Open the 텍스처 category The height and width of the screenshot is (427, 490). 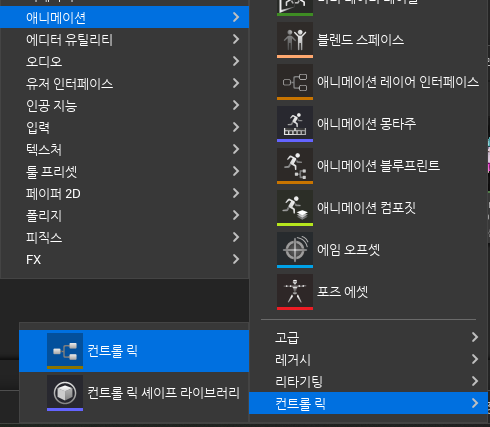pyautogui.click(x=124, y=149)
